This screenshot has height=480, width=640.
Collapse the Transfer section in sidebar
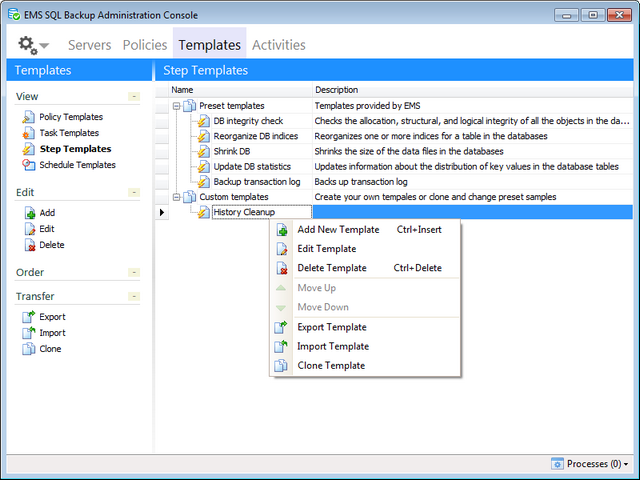tap(134, 296)
